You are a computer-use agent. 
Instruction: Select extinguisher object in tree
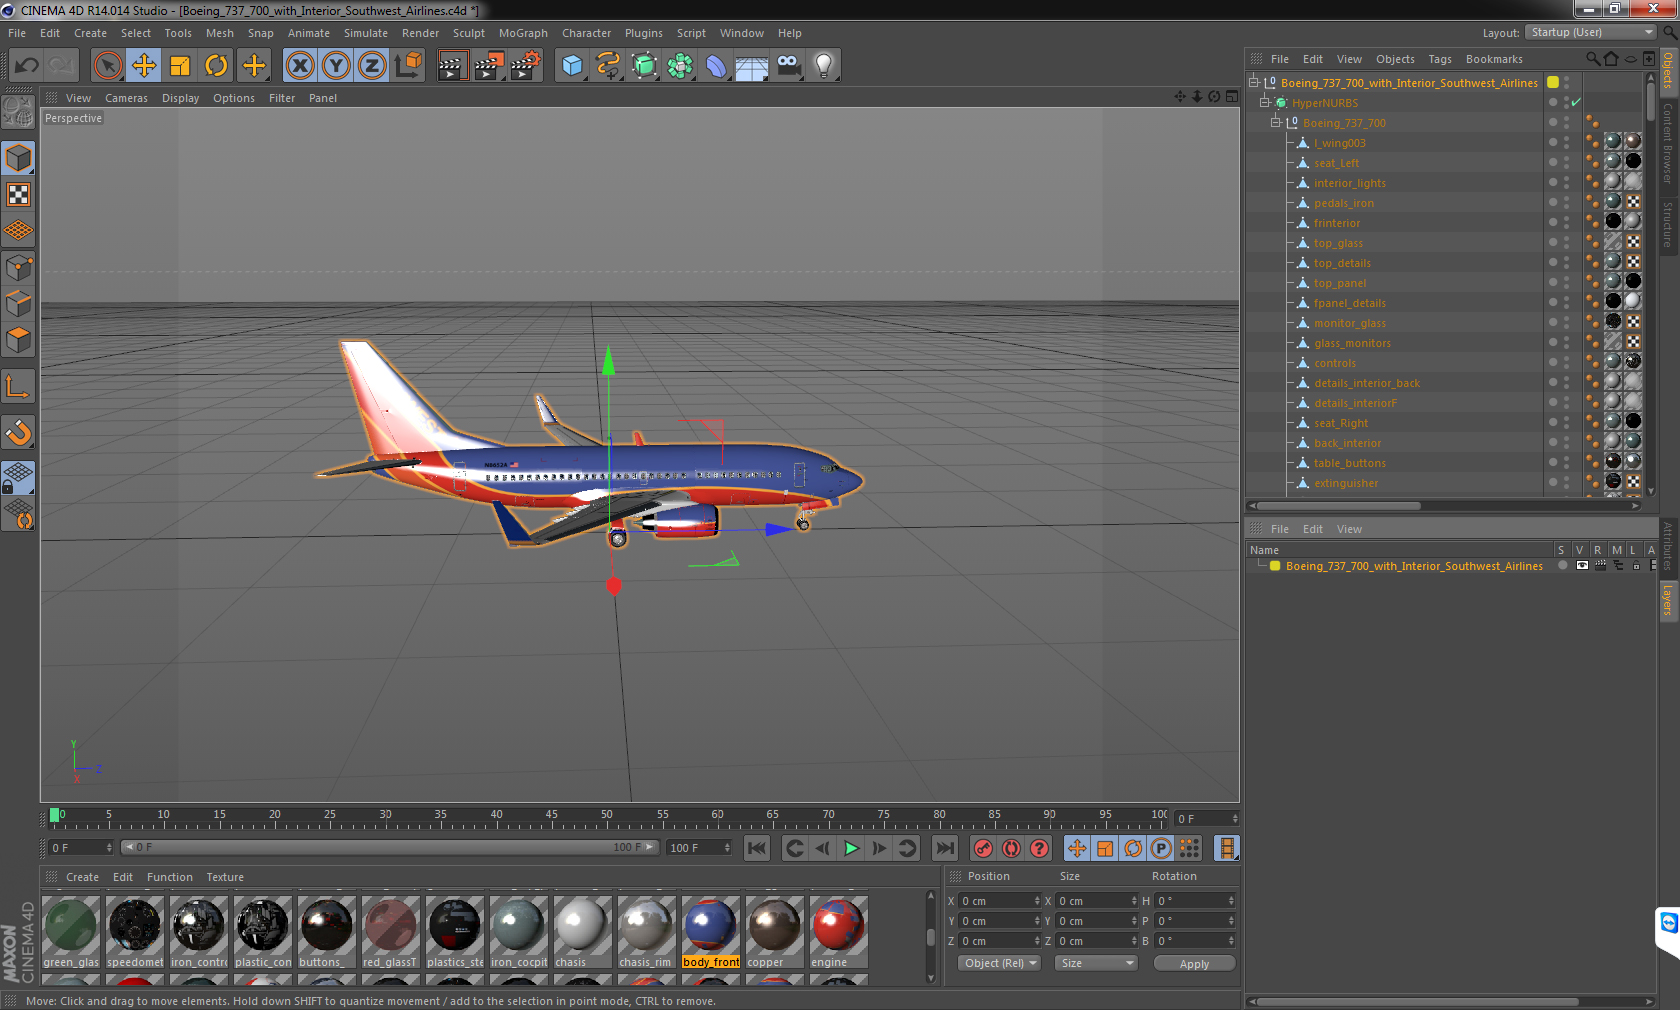click(x=1346, y=483)
